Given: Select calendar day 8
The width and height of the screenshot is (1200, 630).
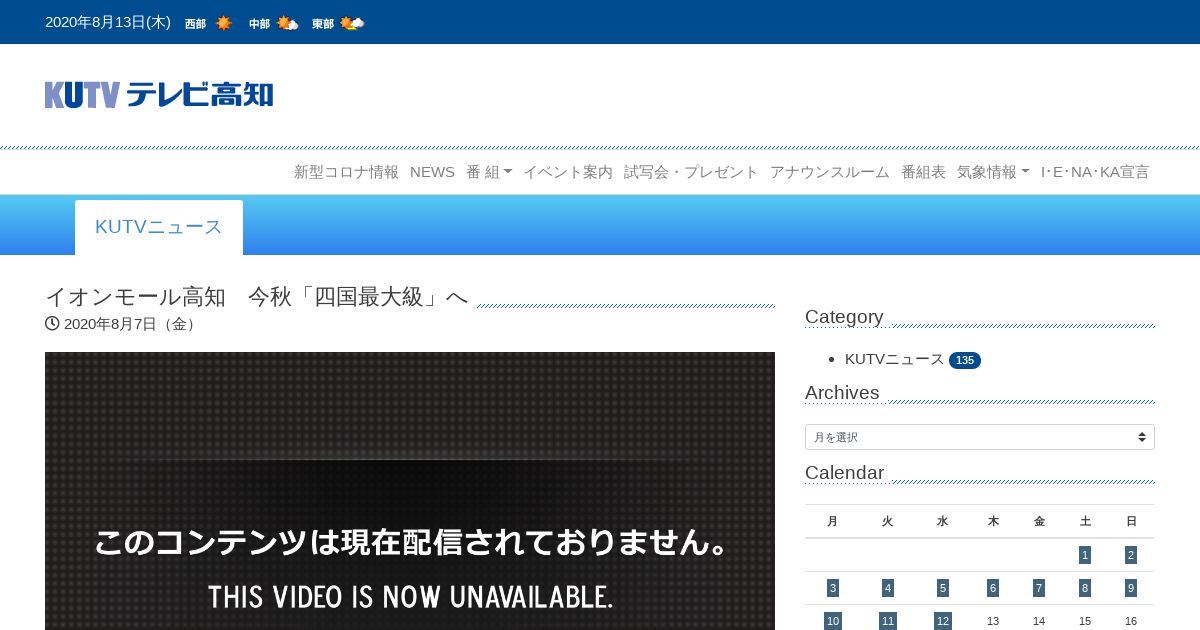Looking at the screenshot, I should click(1085, 588).
